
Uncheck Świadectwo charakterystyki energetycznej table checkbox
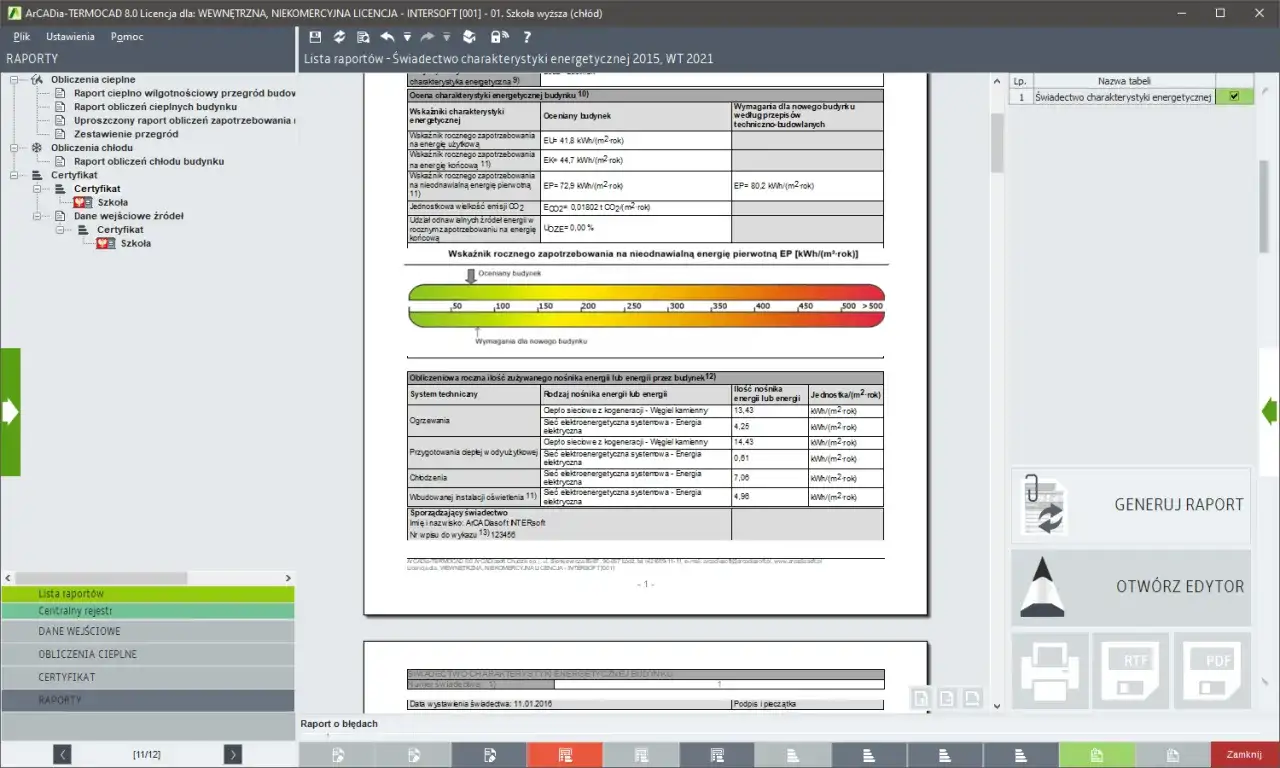[1234, 97]
